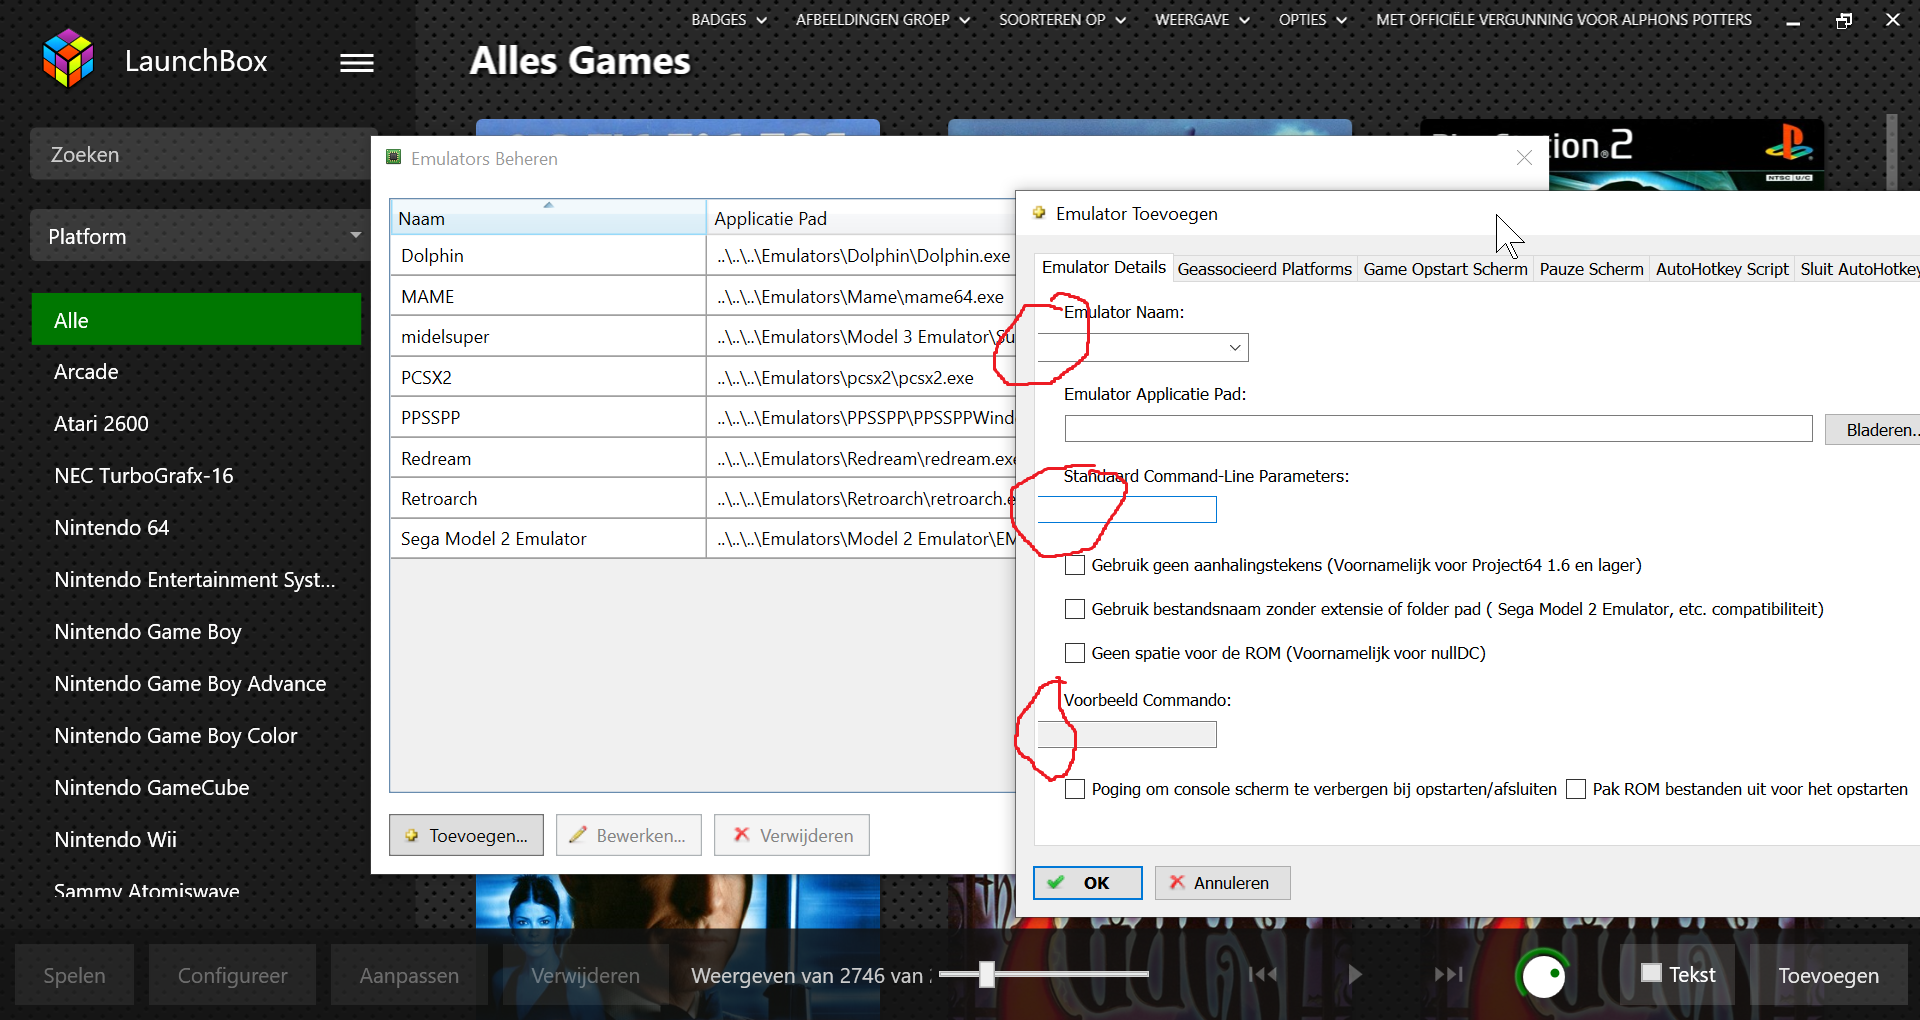Switch to AutoHotkey Script tab
This screenshot has width=1920, height=1020.
coord(1722,269)
